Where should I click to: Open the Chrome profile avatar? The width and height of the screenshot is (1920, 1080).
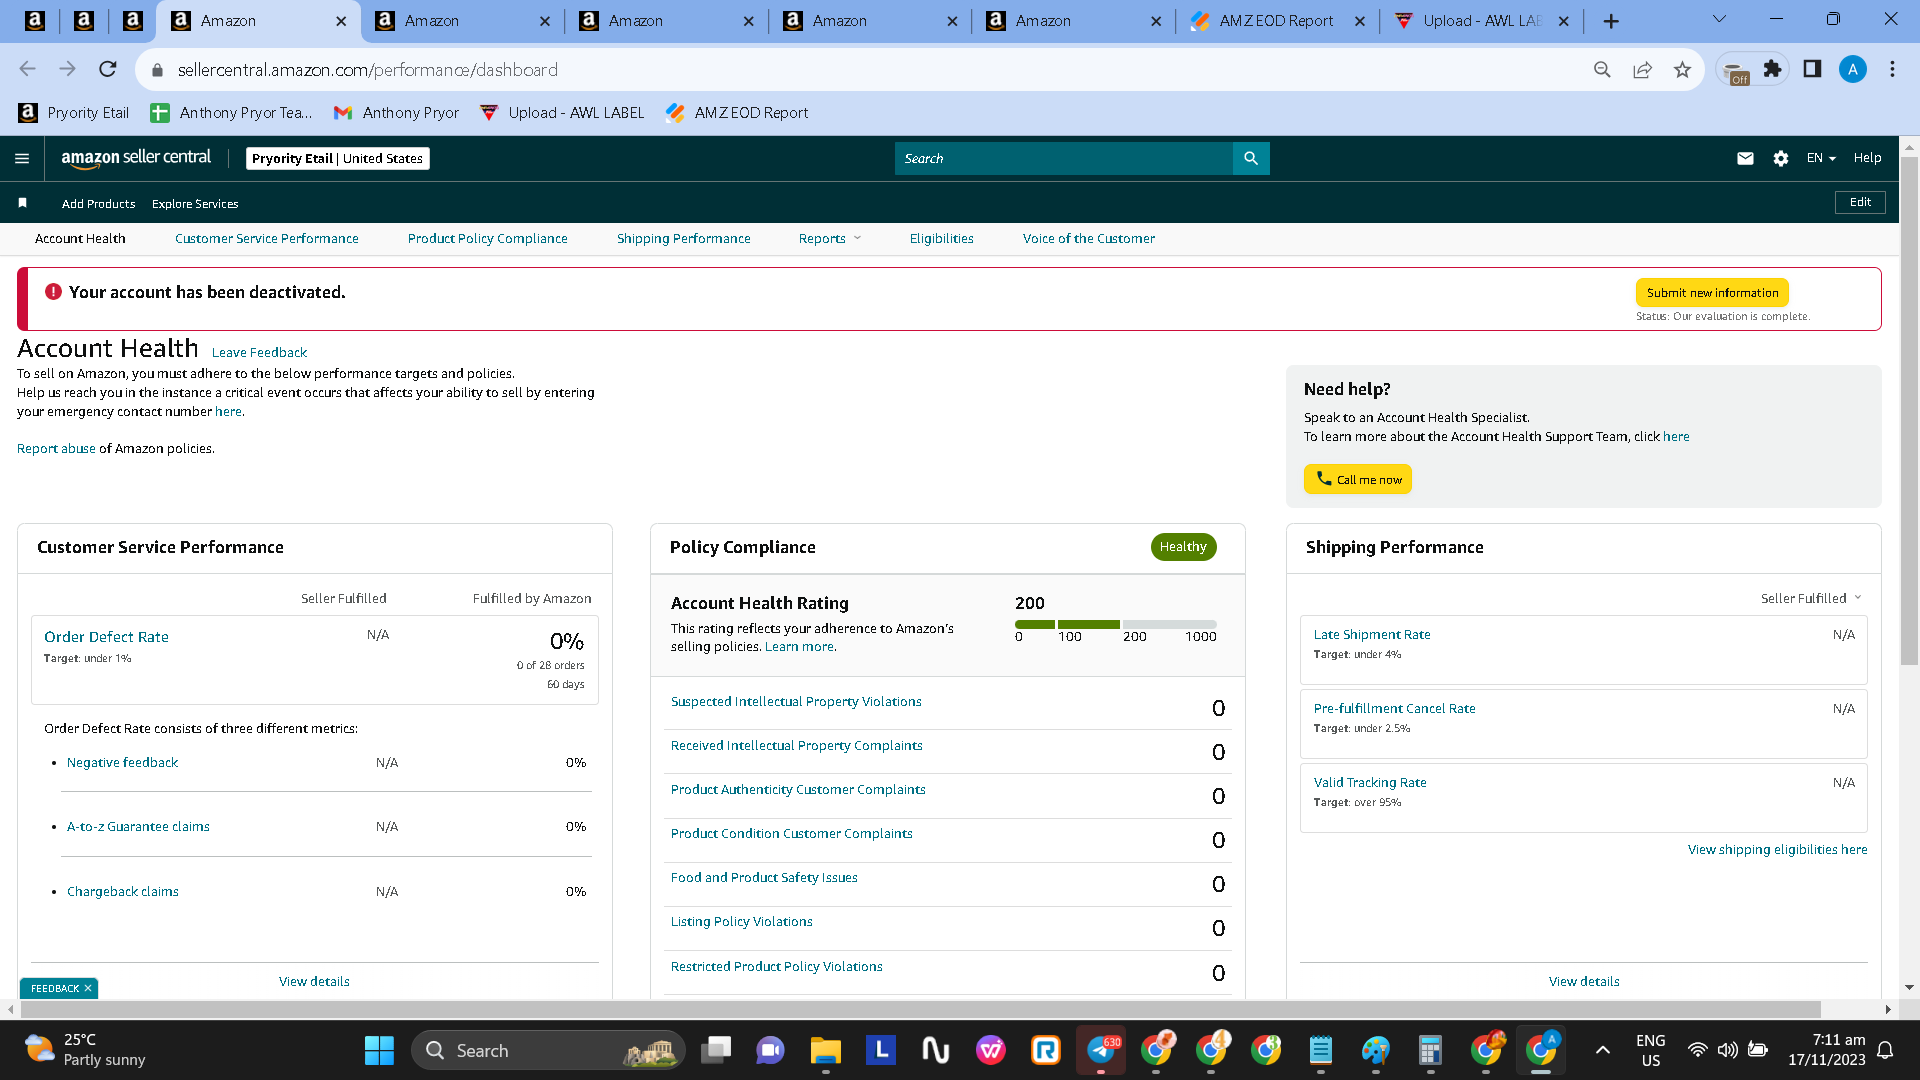(x=1852, y=69)
